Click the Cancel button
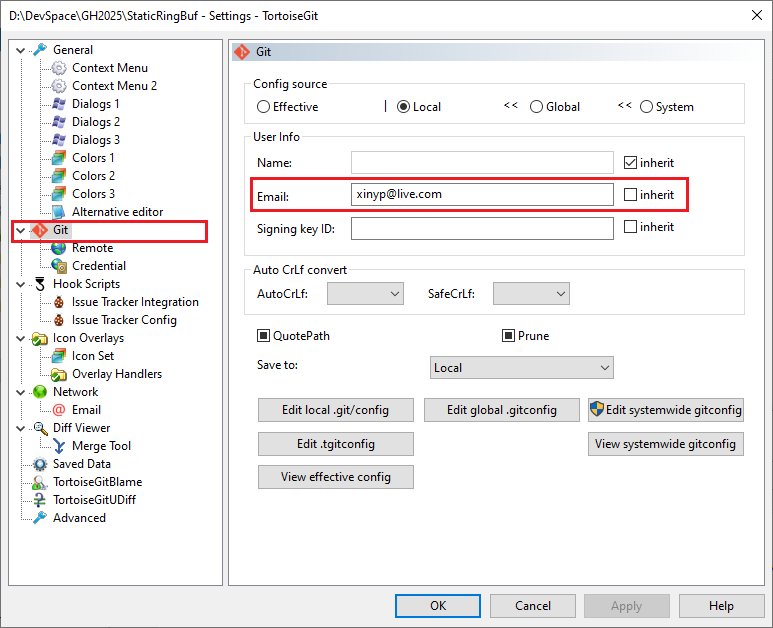 click(x=533, y=606)
